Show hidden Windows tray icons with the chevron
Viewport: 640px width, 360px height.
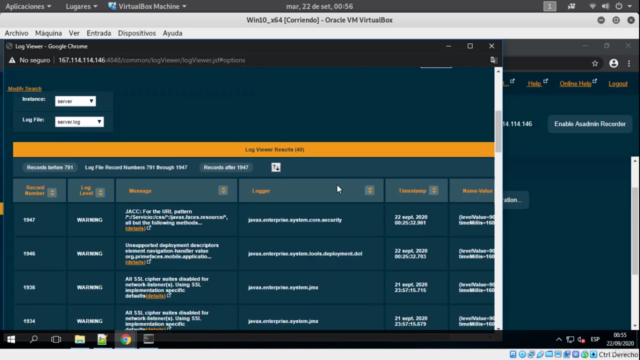coord(559,340)
